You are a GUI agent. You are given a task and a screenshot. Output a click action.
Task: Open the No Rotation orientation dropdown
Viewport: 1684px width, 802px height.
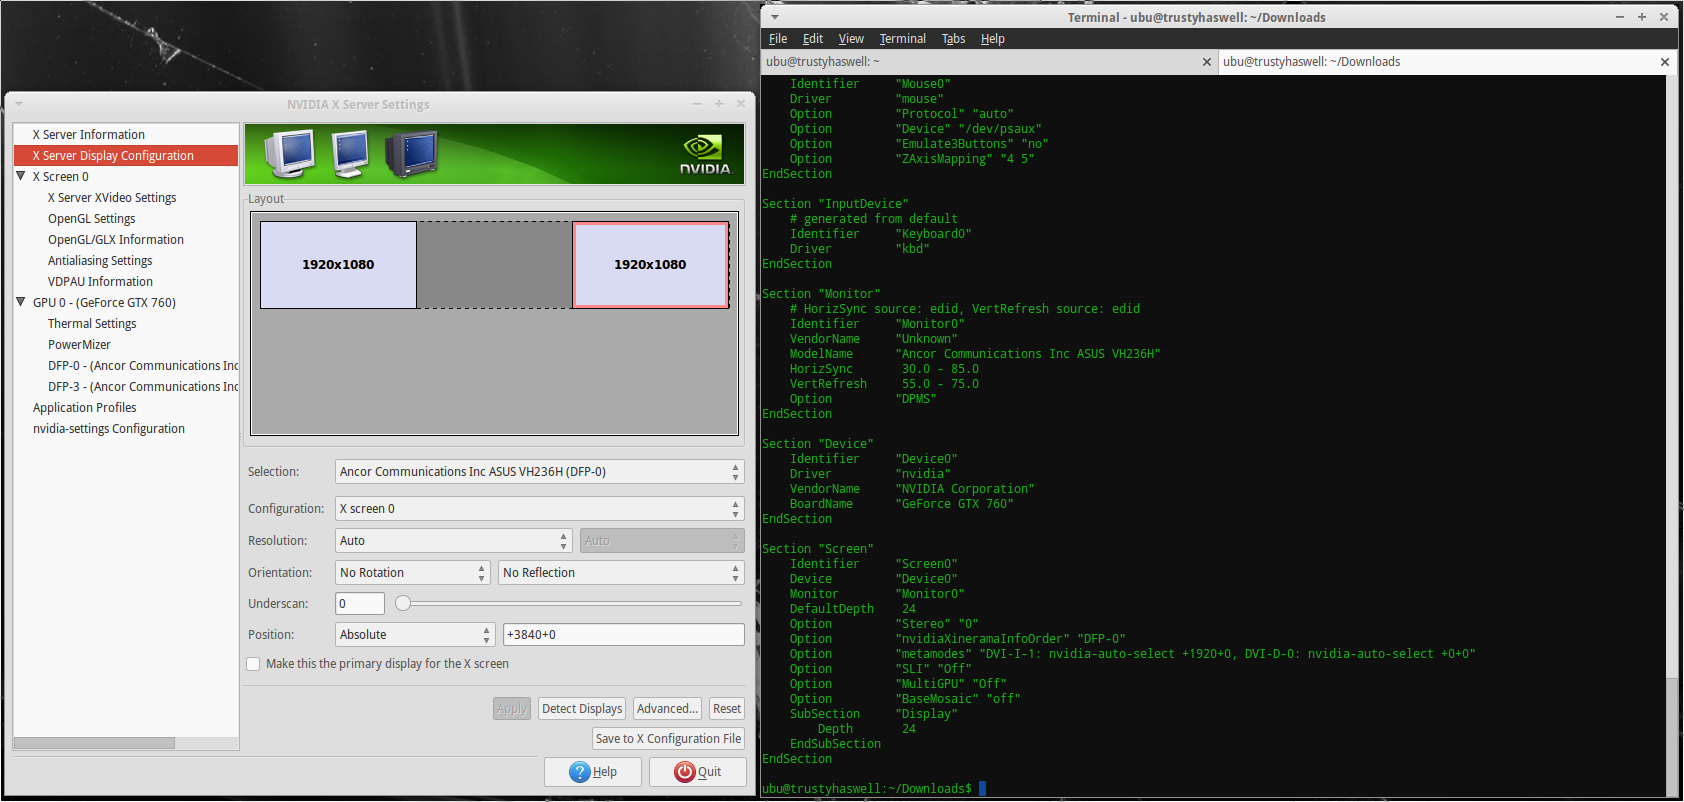tap(413, 573)
